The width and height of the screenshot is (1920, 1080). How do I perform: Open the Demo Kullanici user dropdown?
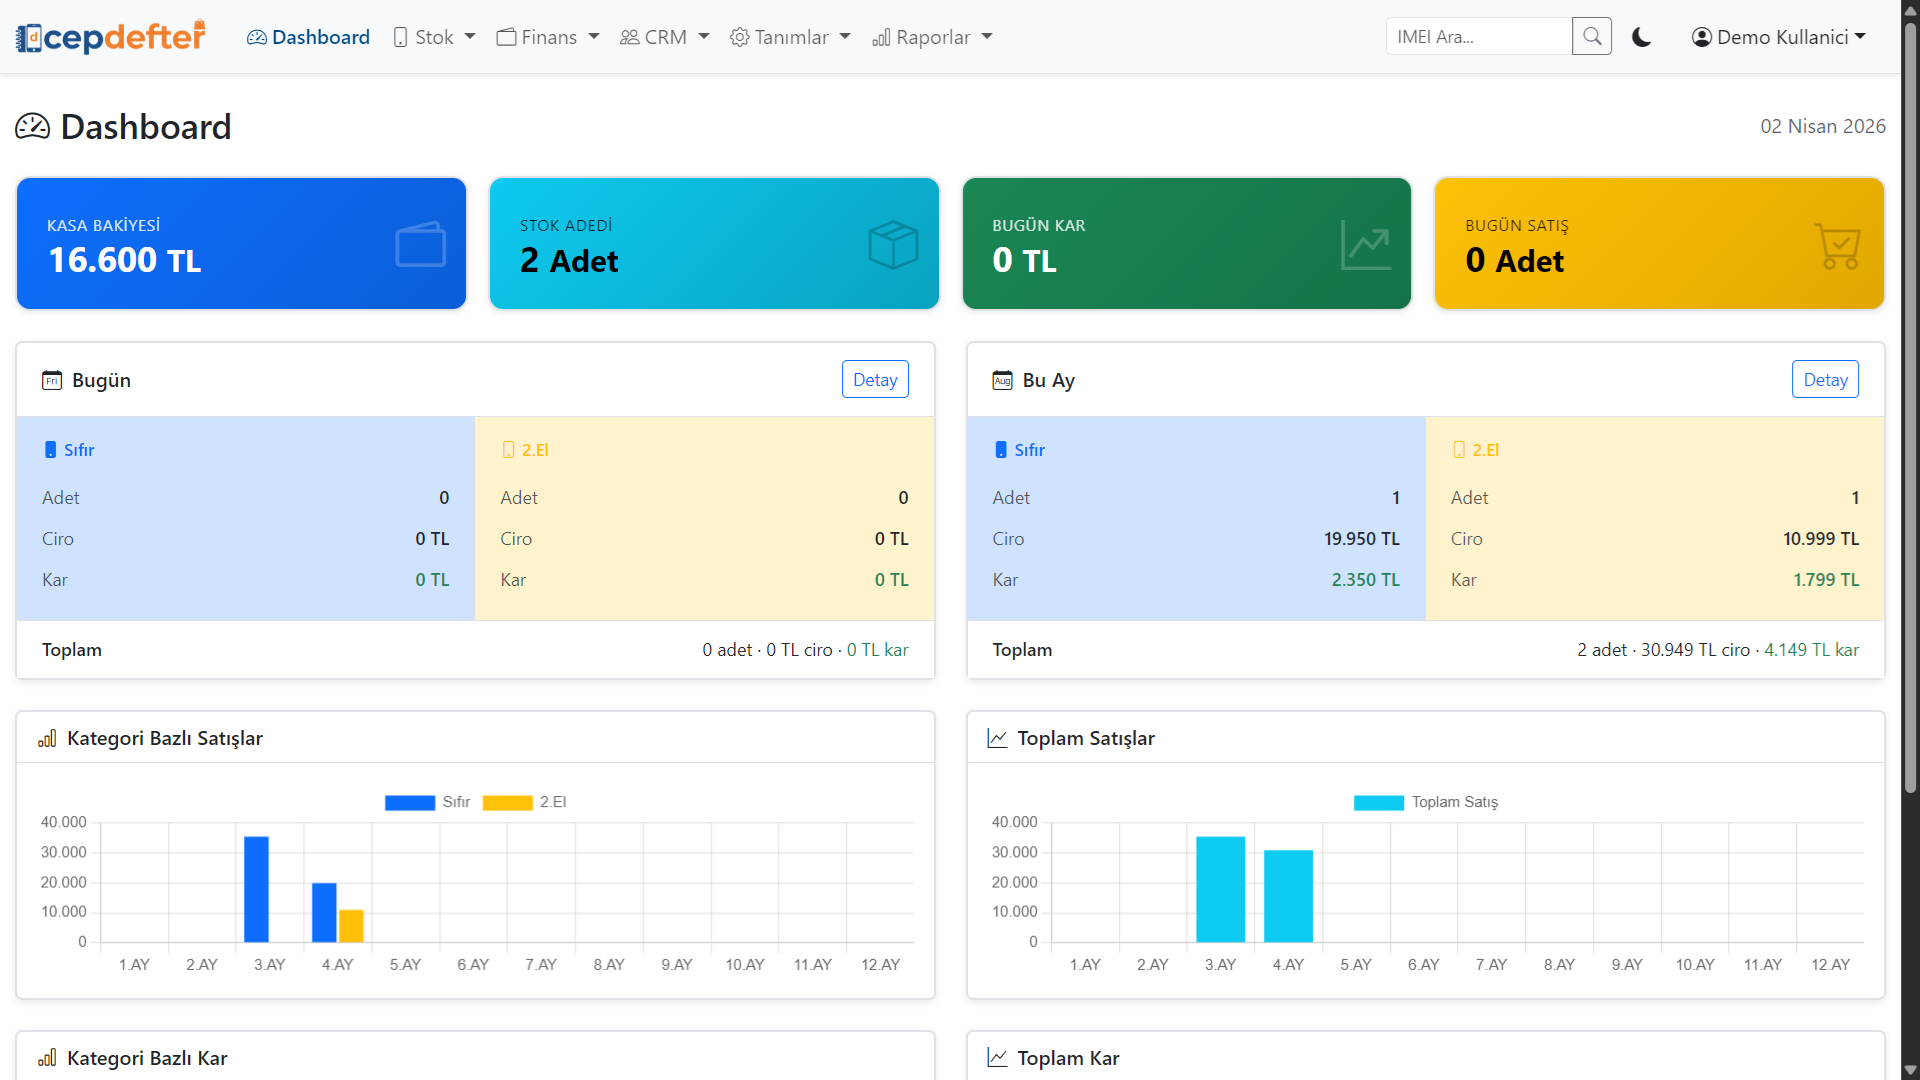[x=1779, y=37]
